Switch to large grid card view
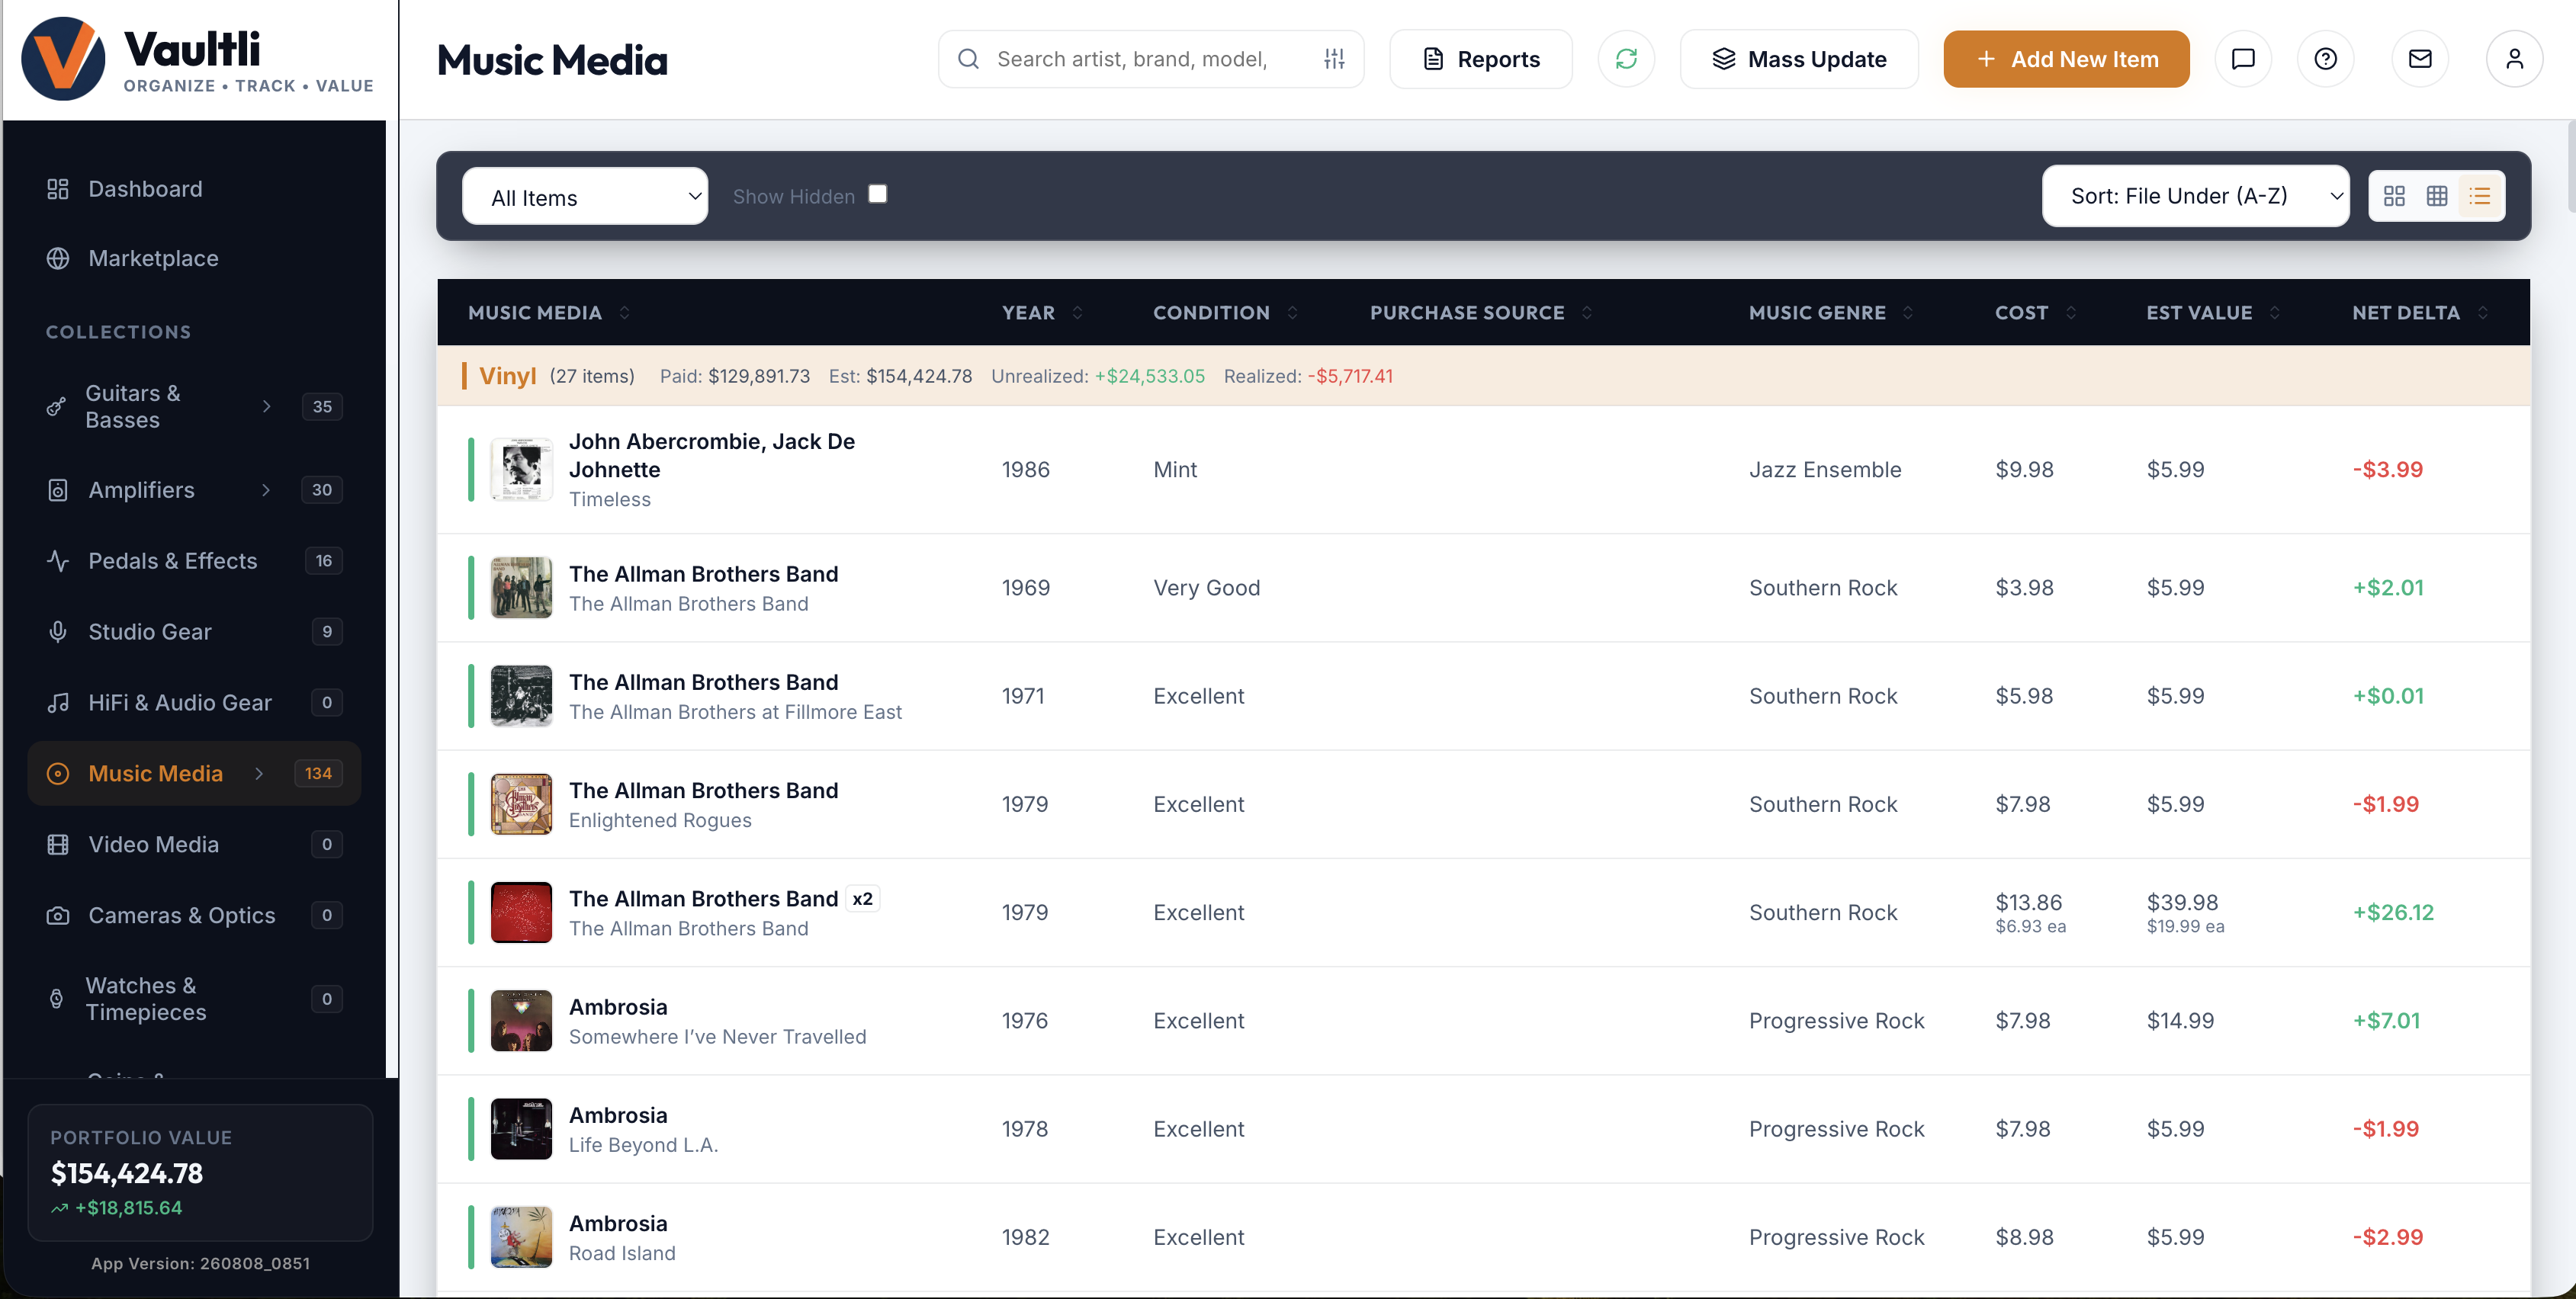Image resolution: width=2576 pixels, height=1299 pixels. click(x=2394, y=196)
